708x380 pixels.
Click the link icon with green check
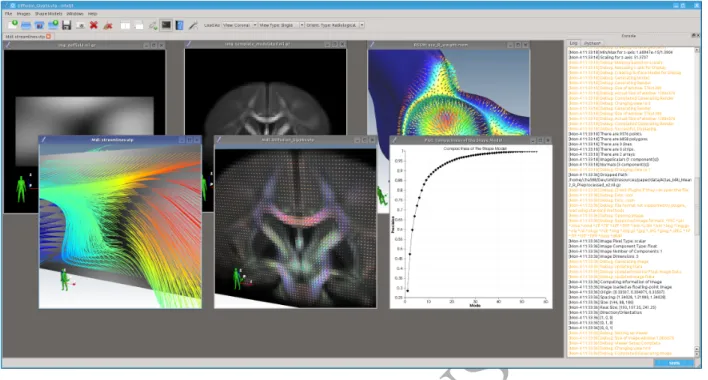(153, 25)
